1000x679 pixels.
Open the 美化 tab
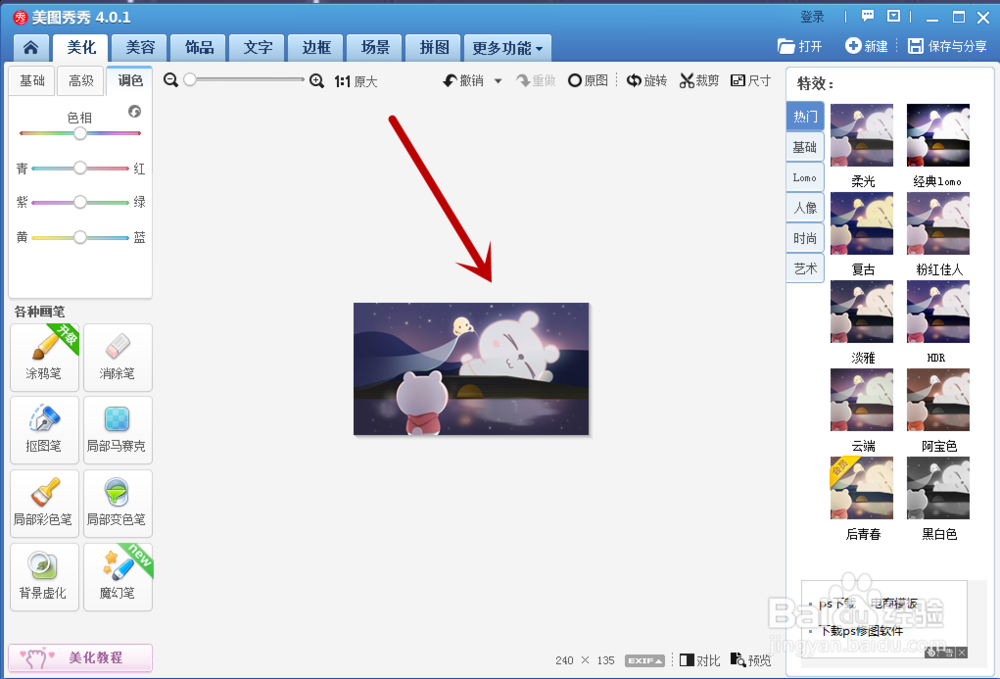[x=81, y=48]
